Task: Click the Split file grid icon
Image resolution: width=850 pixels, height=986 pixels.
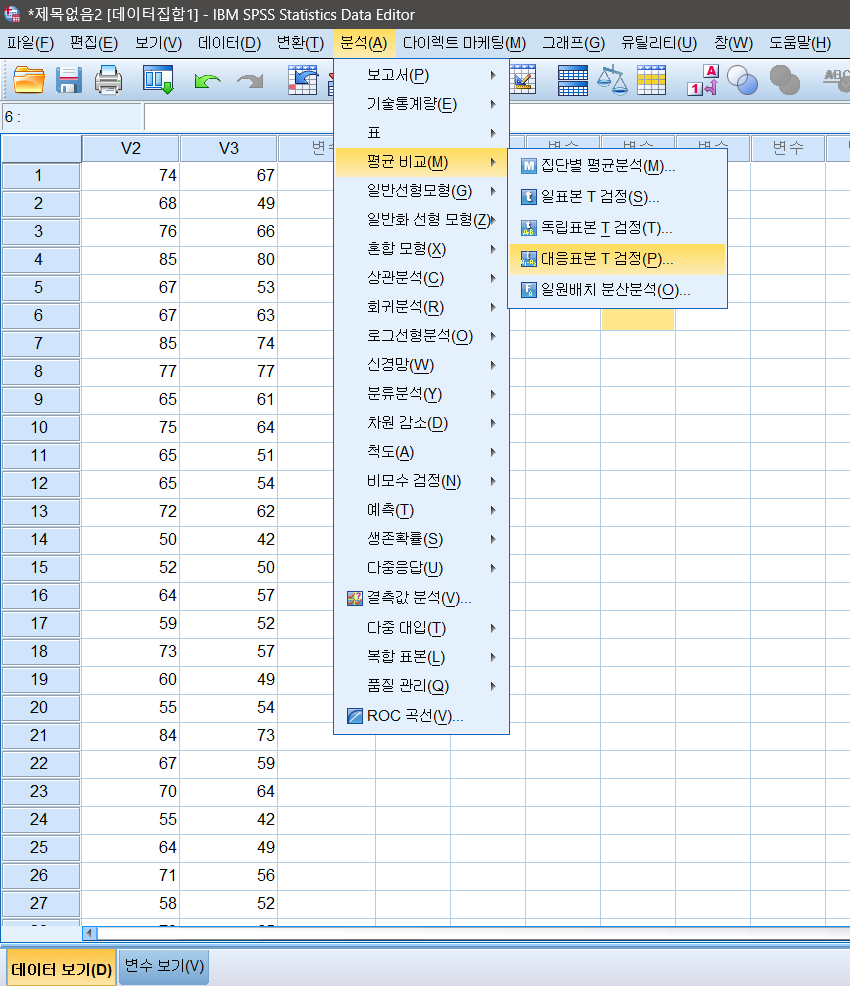Action: coord(573,80)
